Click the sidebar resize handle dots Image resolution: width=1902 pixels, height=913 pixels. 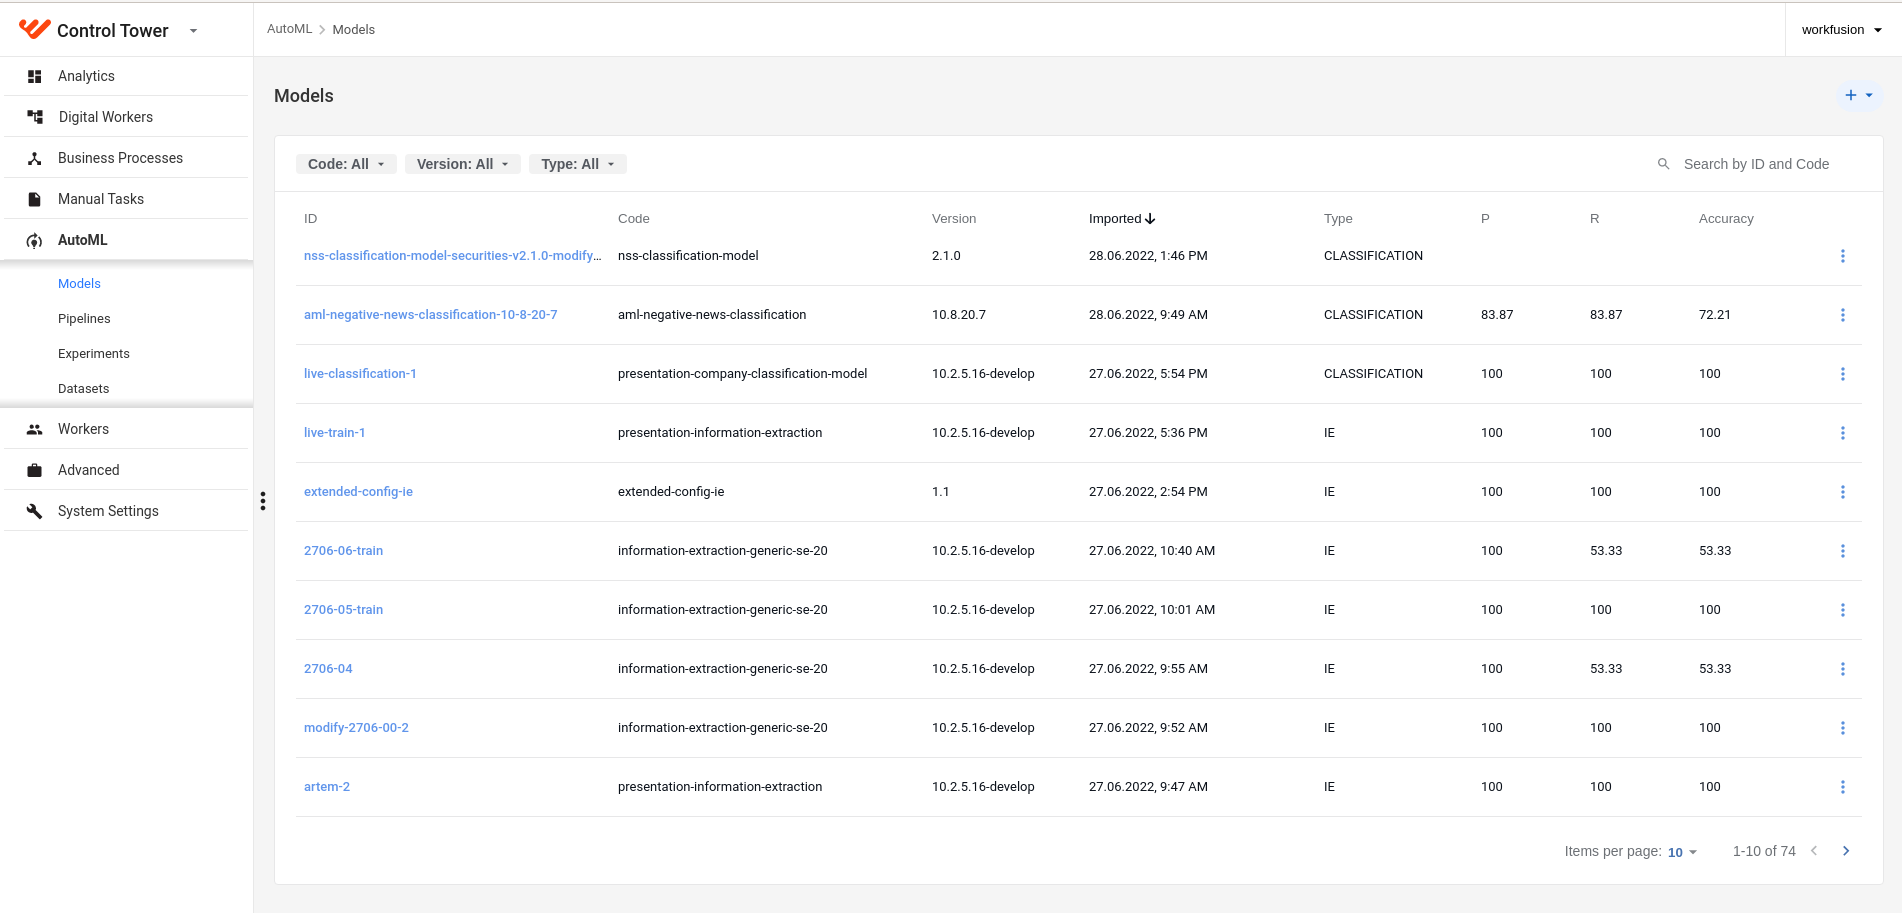(263, 501)
